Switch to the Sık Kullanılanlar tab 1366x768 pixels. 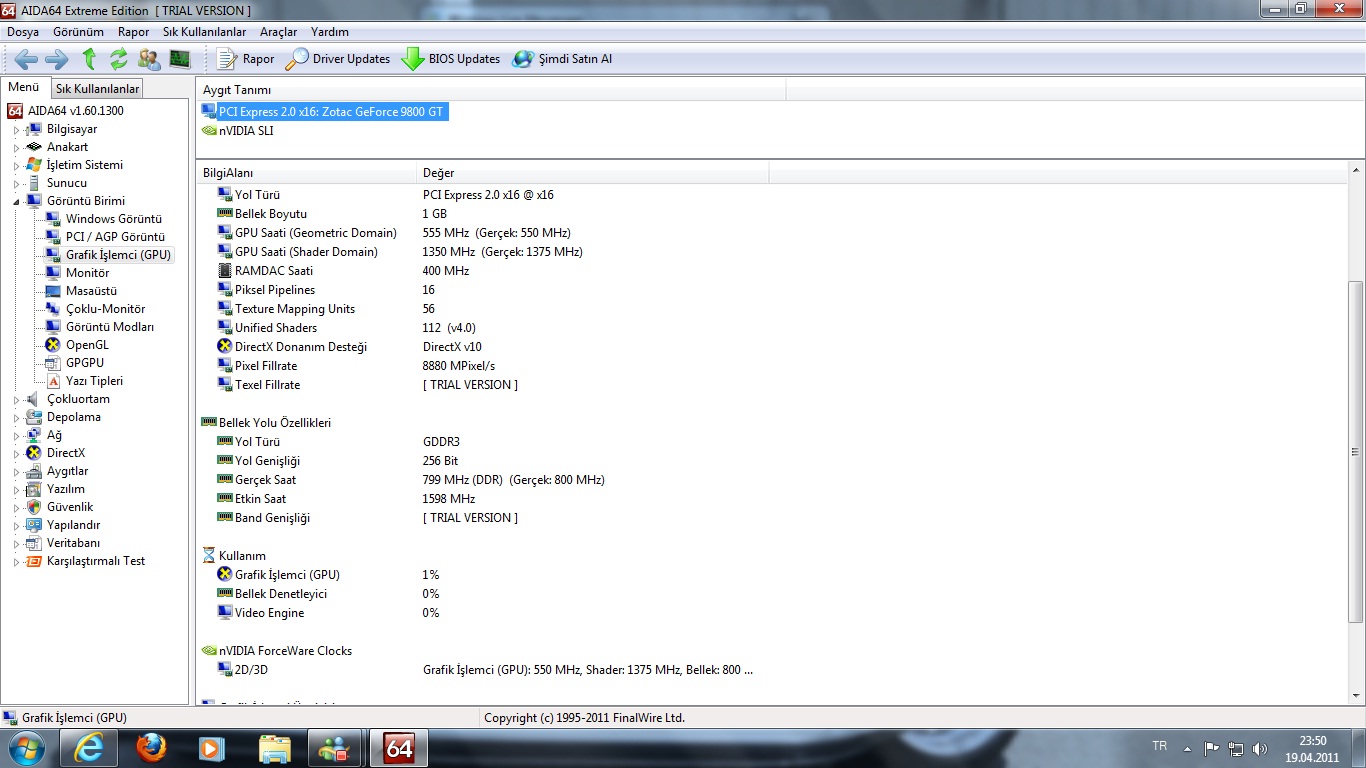(x=97, y=89)
